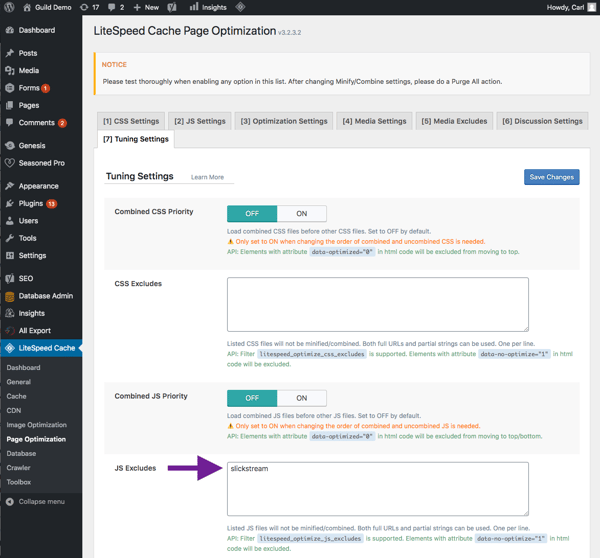The height and width of the screenshot is (558, 600).
Task: Open the [2] JS Settings tab
Action: pyautogui.click(x=200, y=121)
